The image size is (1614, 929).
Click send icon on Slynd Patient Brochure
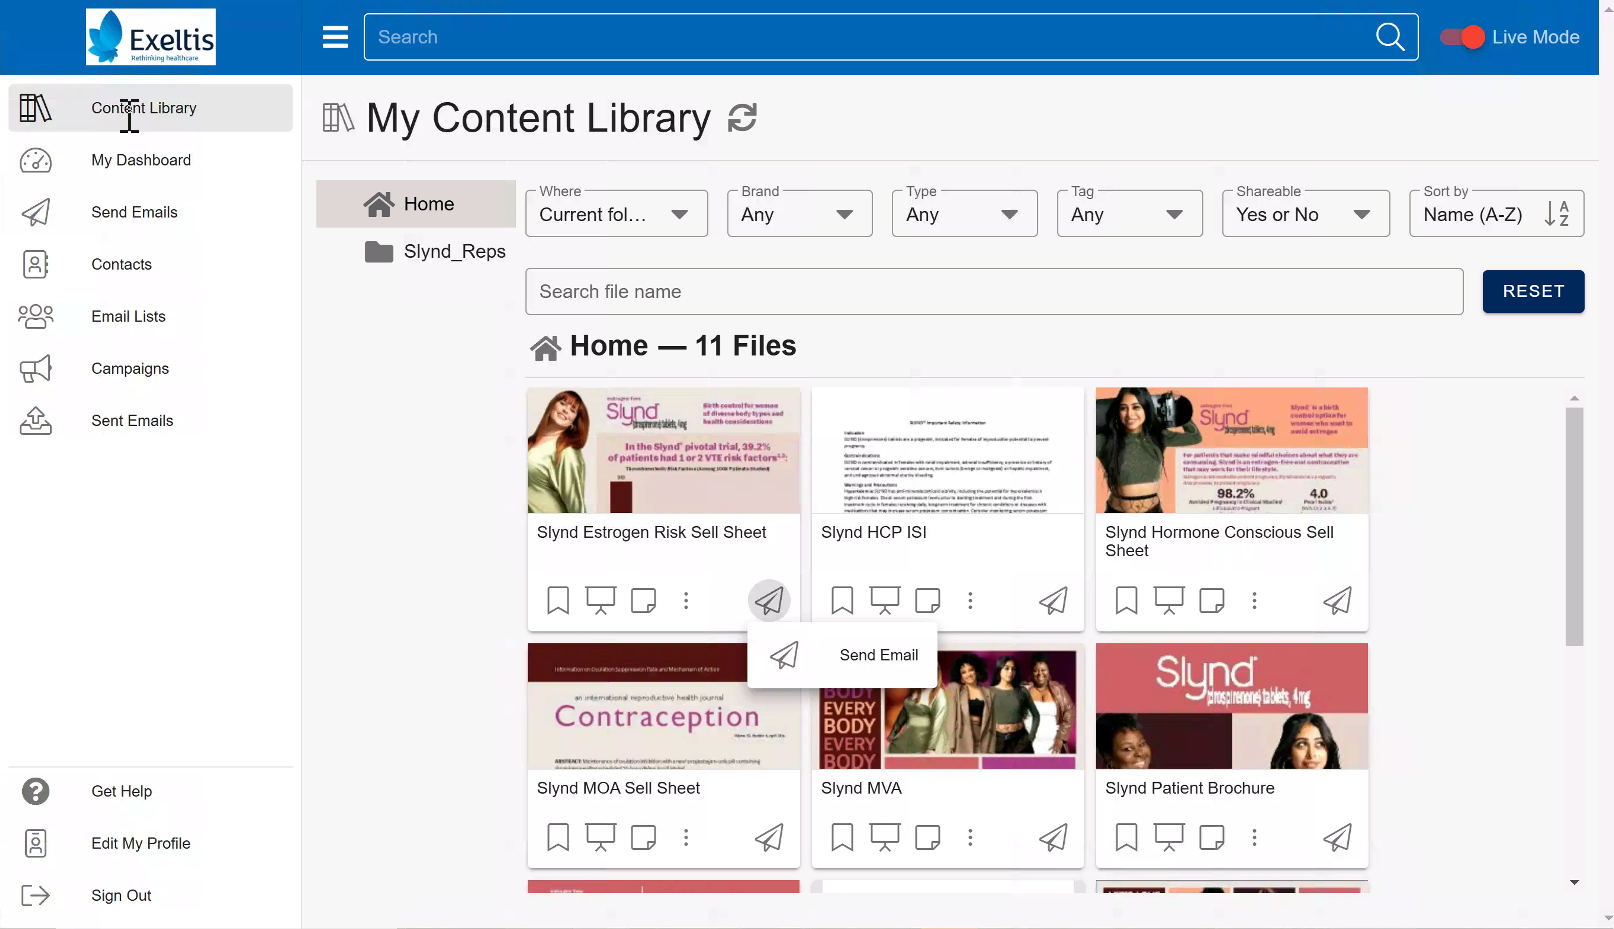coord(1337,837)
